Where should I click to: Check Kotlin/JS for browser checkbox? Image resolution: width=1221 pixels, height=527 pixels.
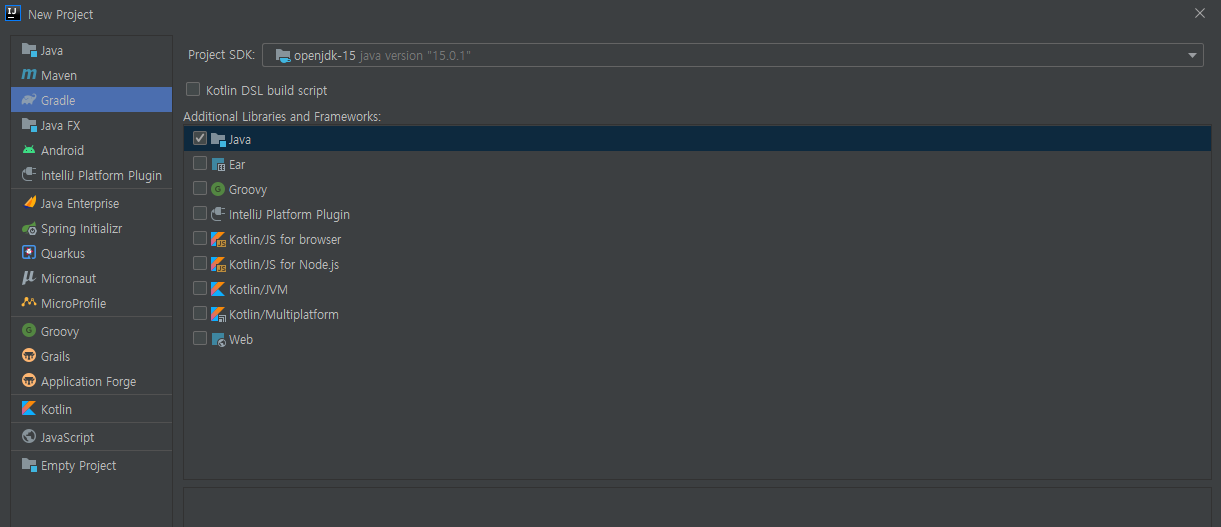click(x=200, y=238)
